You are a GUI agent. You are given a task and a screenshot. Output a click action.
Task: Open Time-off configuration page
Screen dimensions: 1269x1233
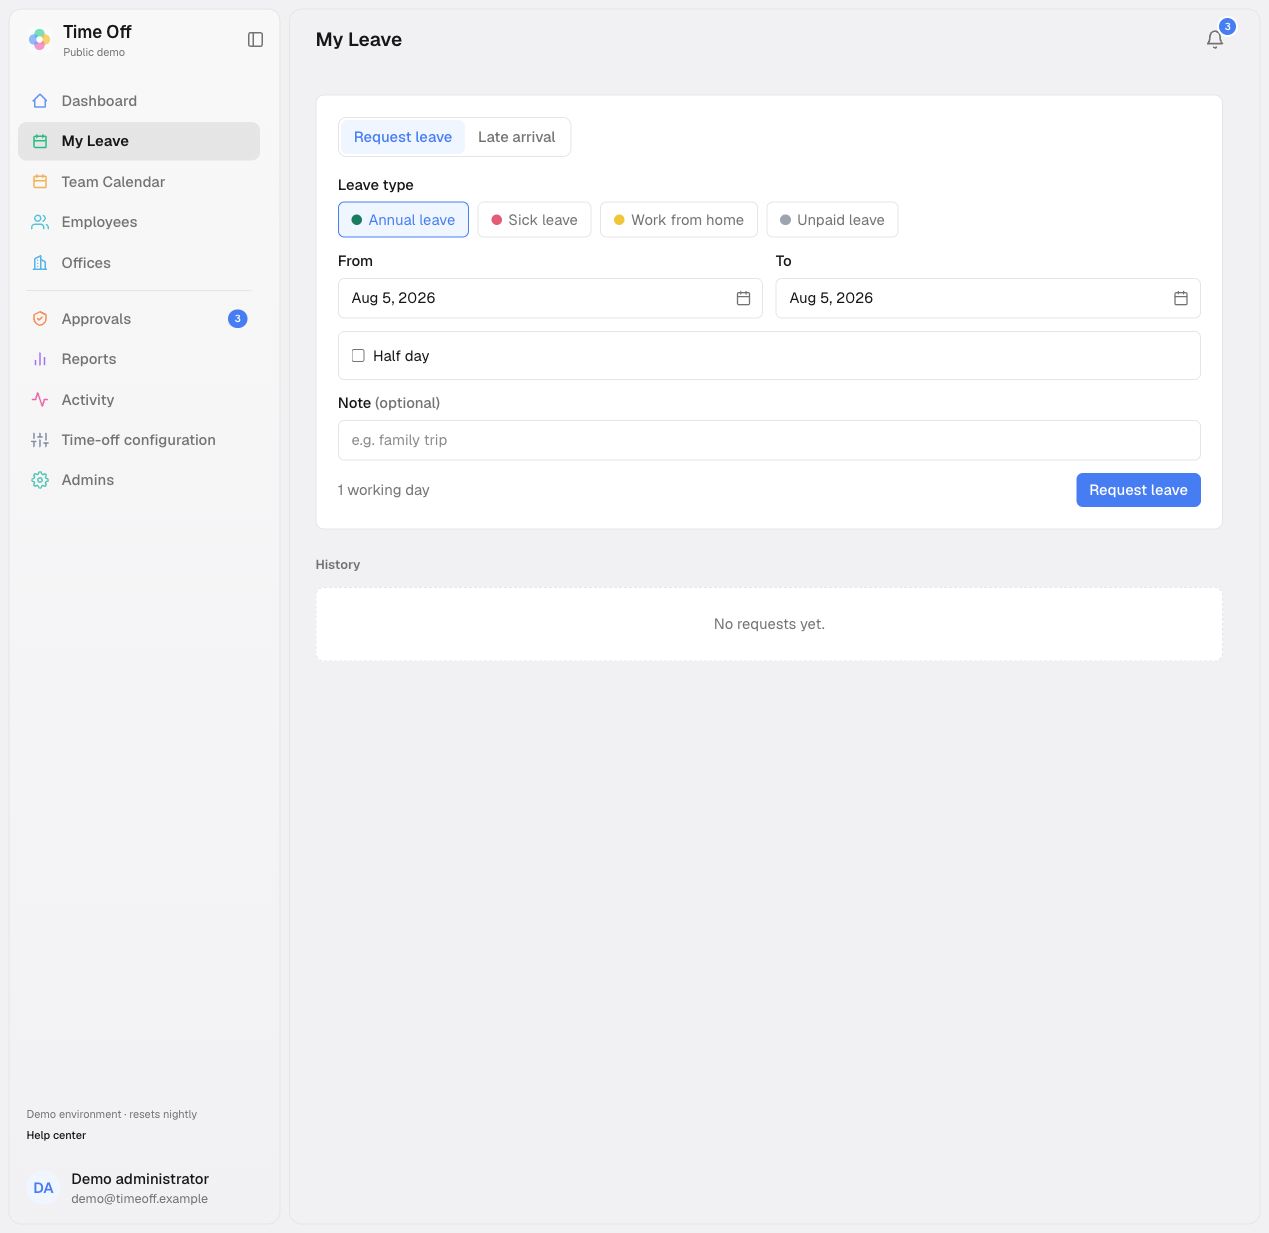[x=139, y=440]
